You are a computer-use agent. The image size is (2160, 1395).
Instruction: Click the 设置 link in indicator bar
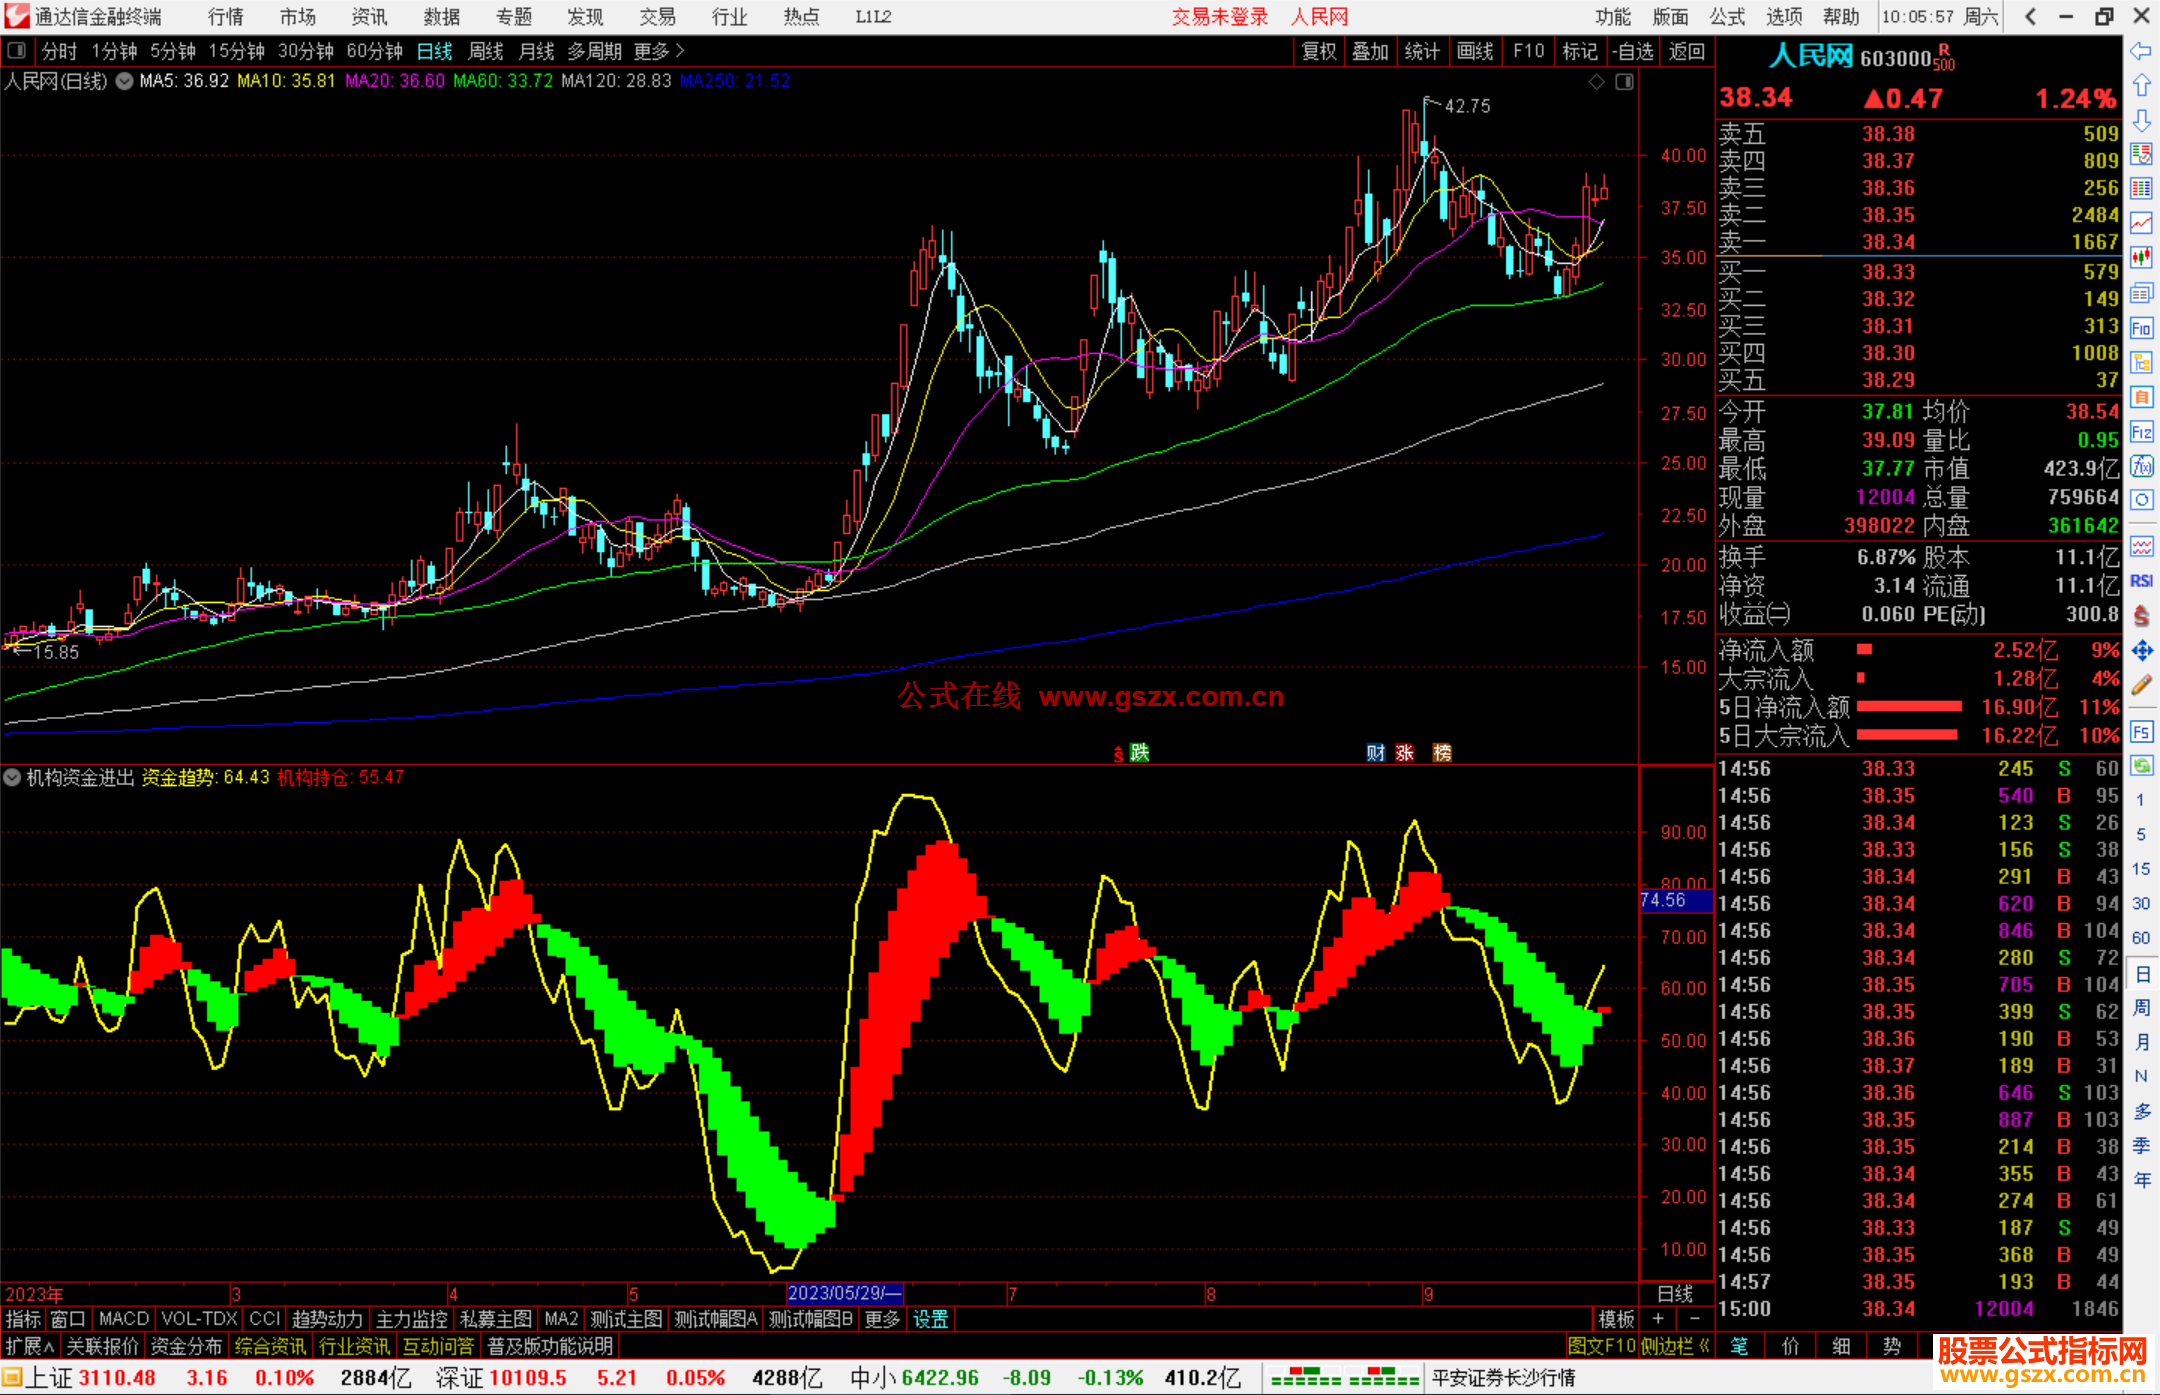pyautogui.click(x=930, y=1319)
